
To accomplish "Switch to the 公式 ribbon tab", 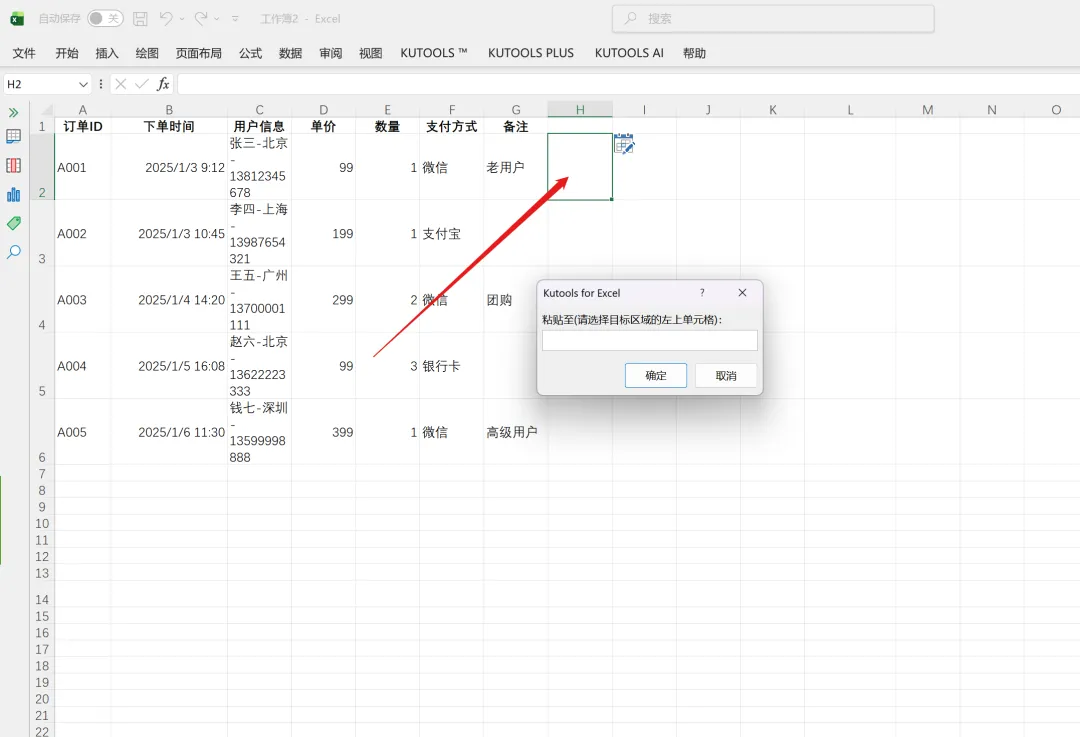I will pyautogui.click(x=250, y=53).
